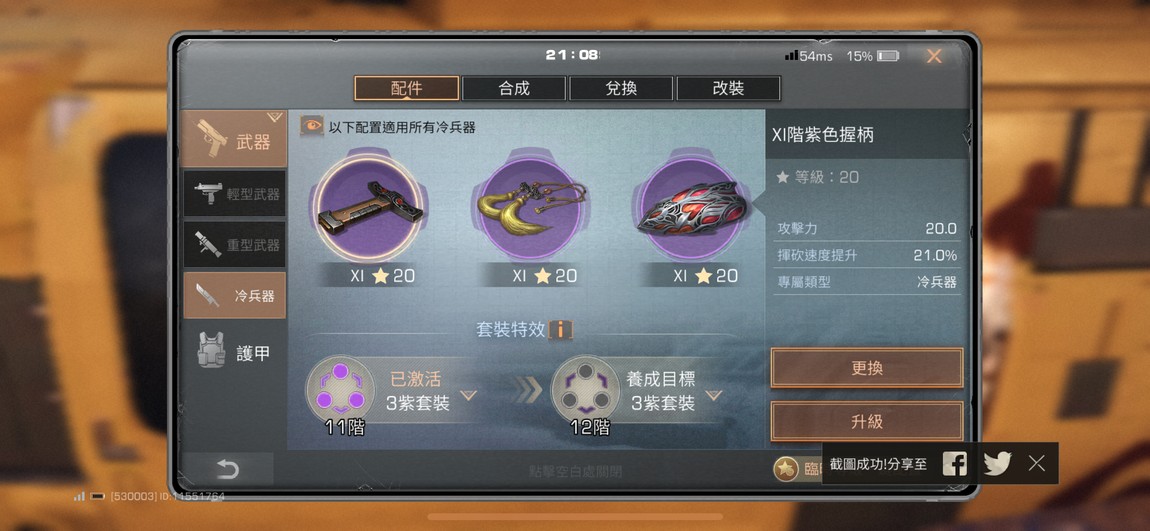Dismiss the screenshot share popup

[x=1036, y=463]
